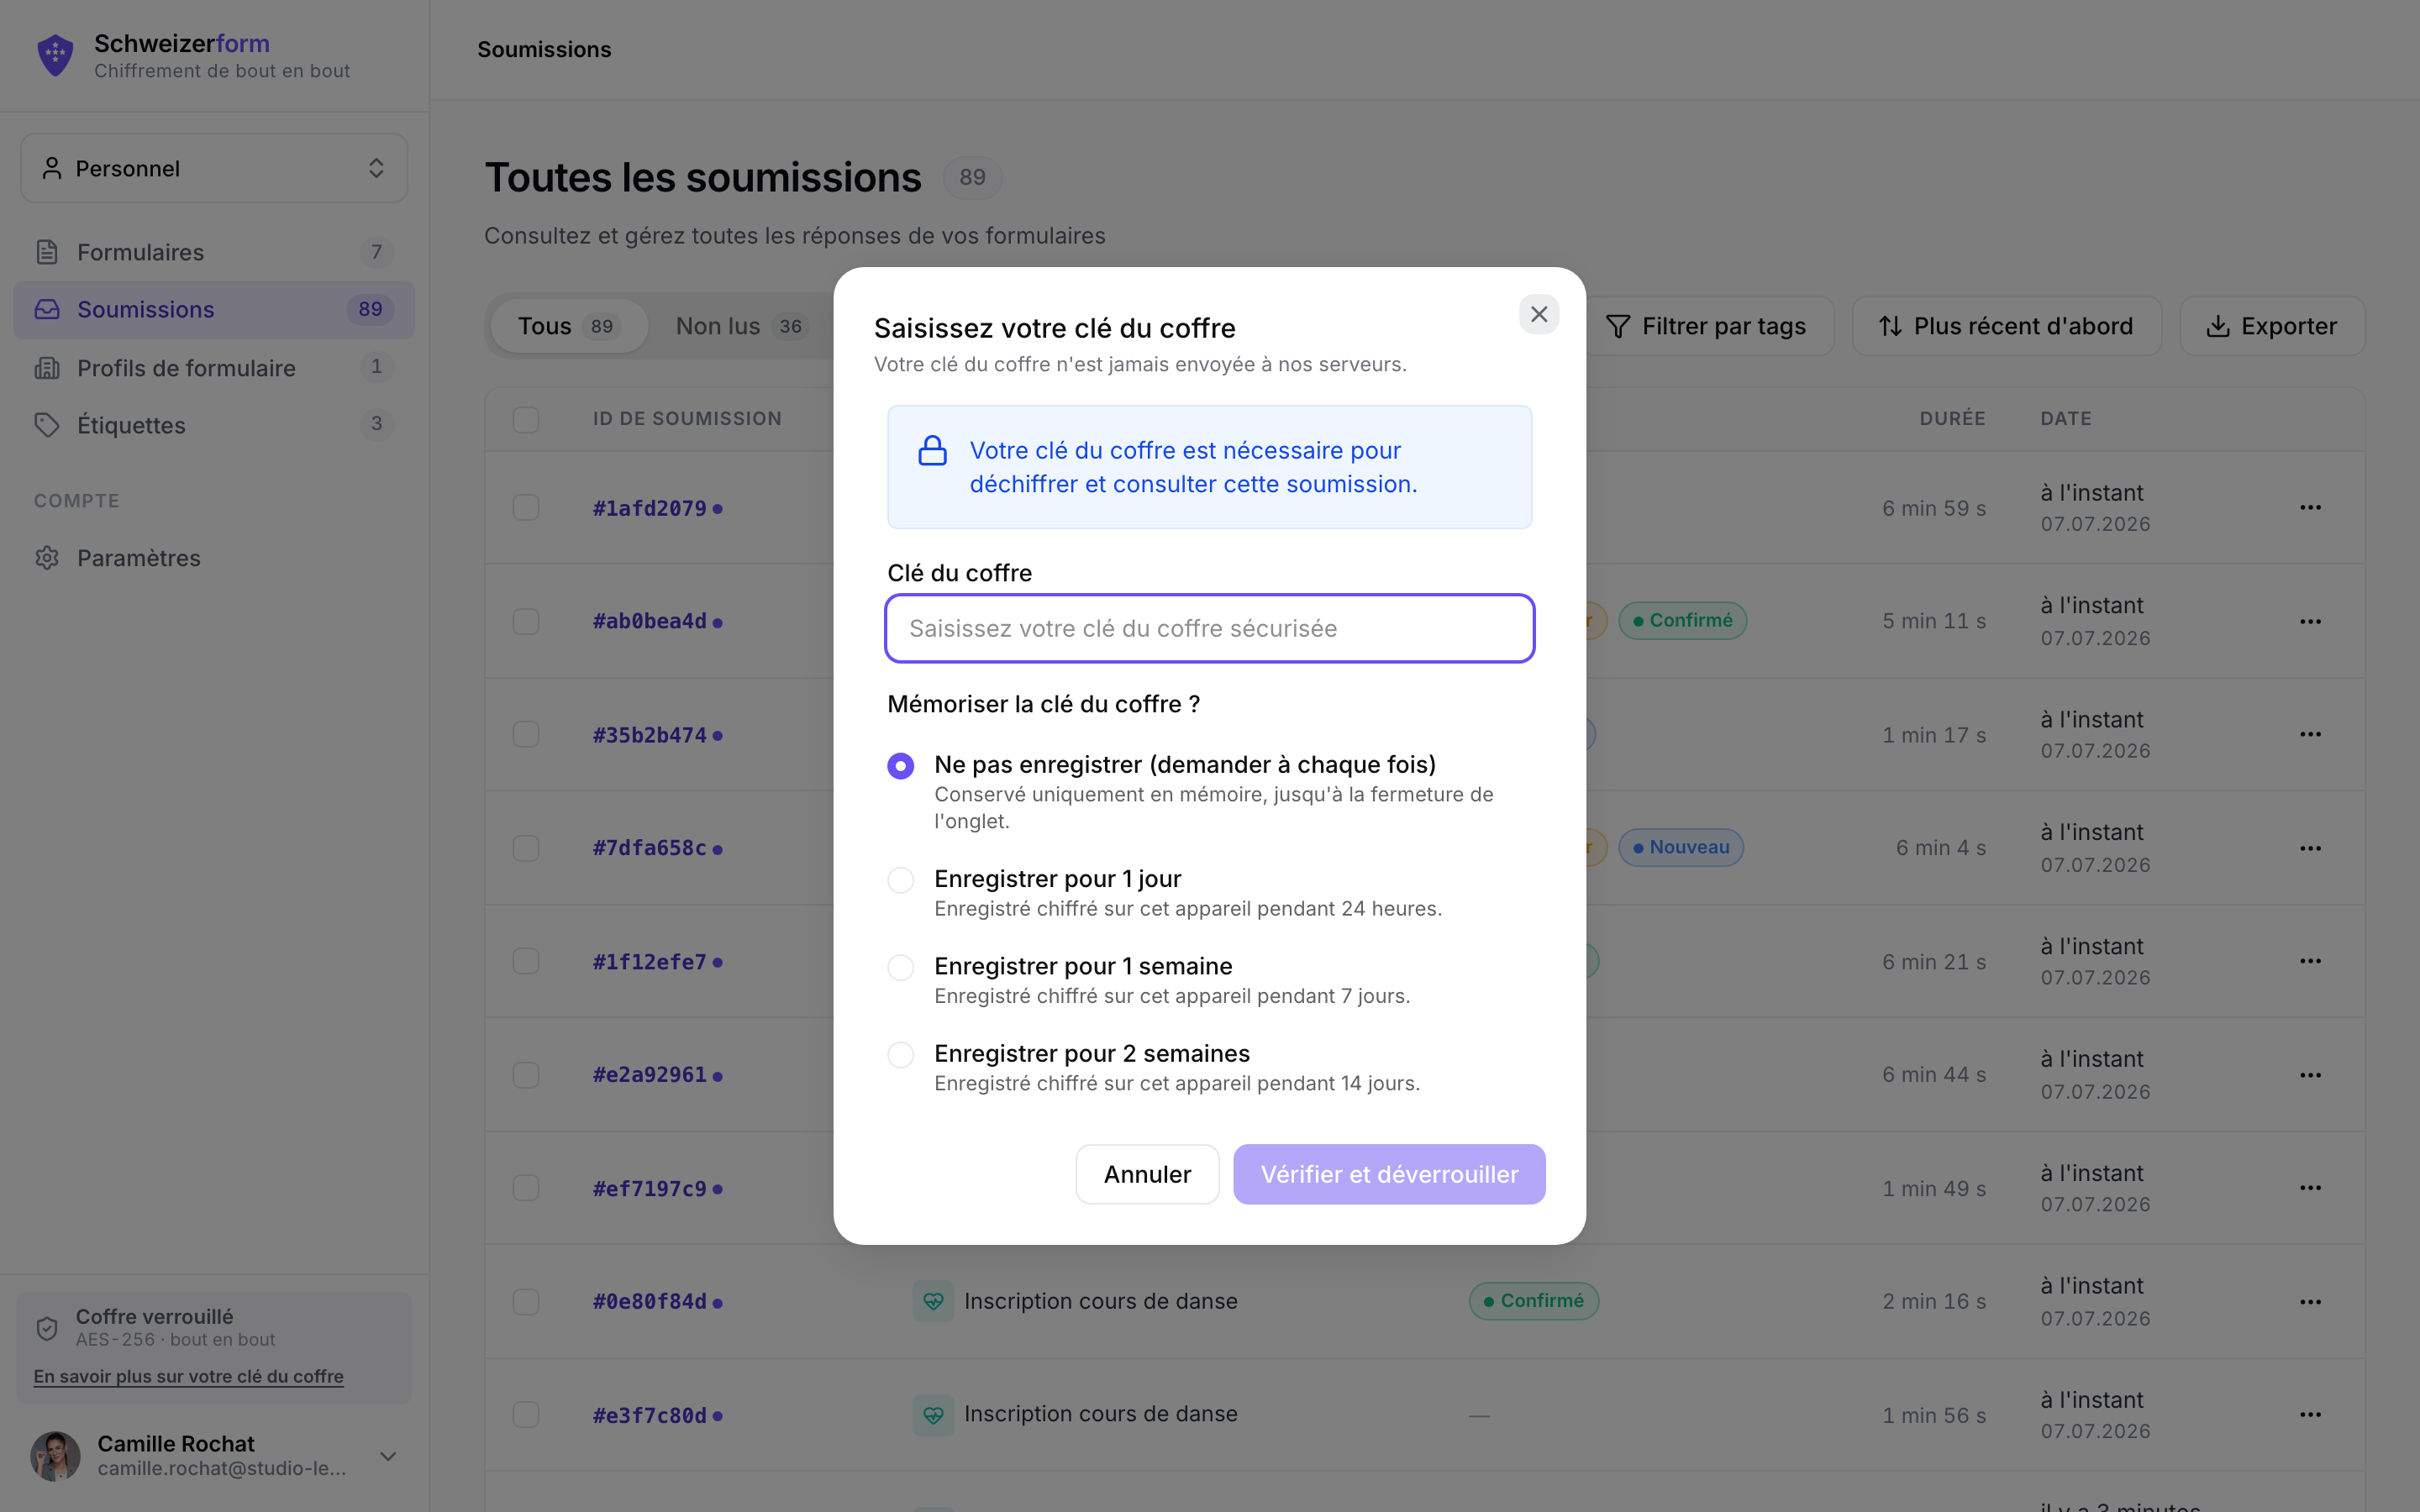Open Paramètres in the sidebar

pyautogui.click(x=214, y=558)
